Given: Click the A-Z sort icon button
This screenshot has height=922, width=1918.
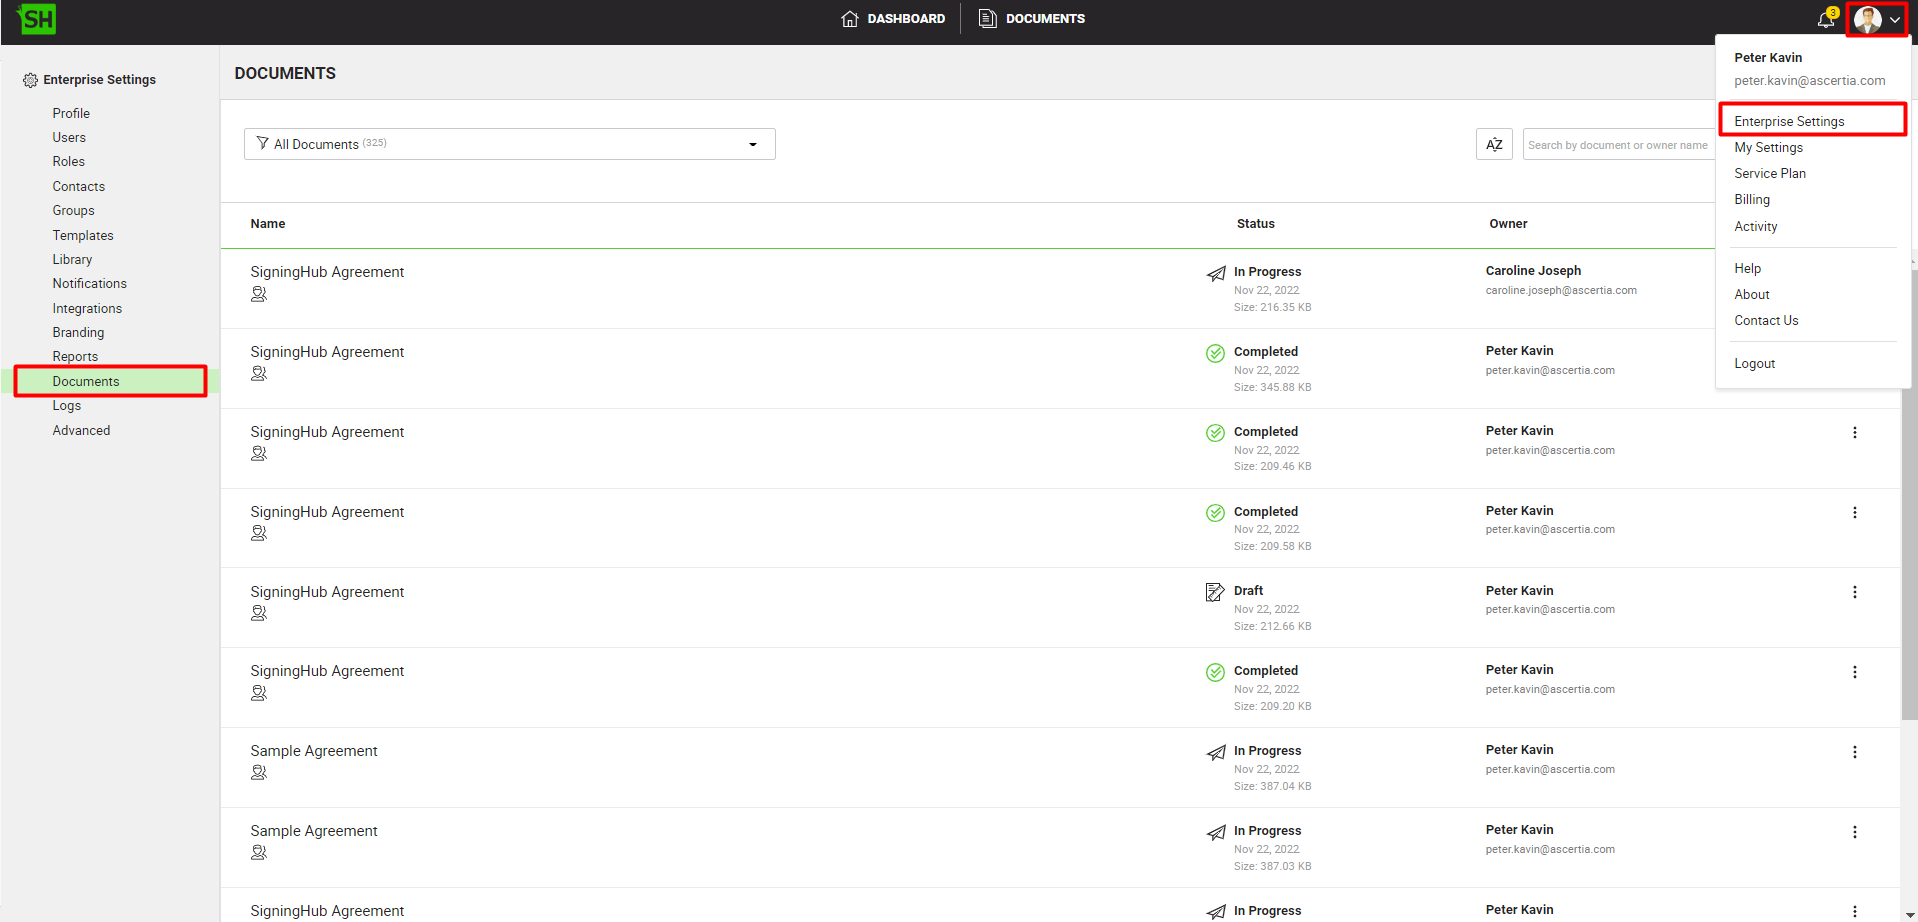Looking at the screenshot, I should [1494, 144].
